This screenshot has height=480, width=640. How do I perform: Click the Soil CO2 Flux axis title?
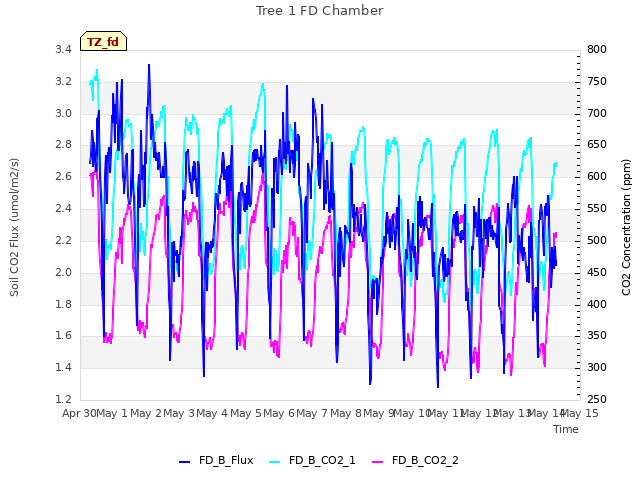(x=14, y=227)
